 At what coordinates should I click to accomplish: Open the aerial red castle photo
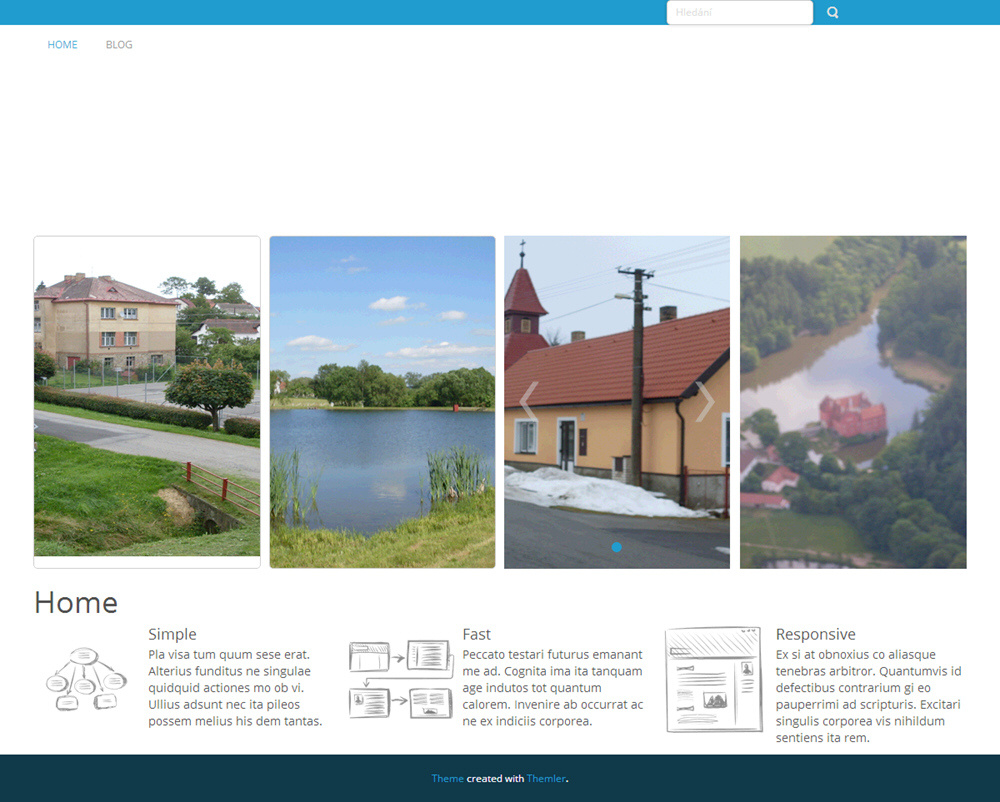[x=853, y=402]
